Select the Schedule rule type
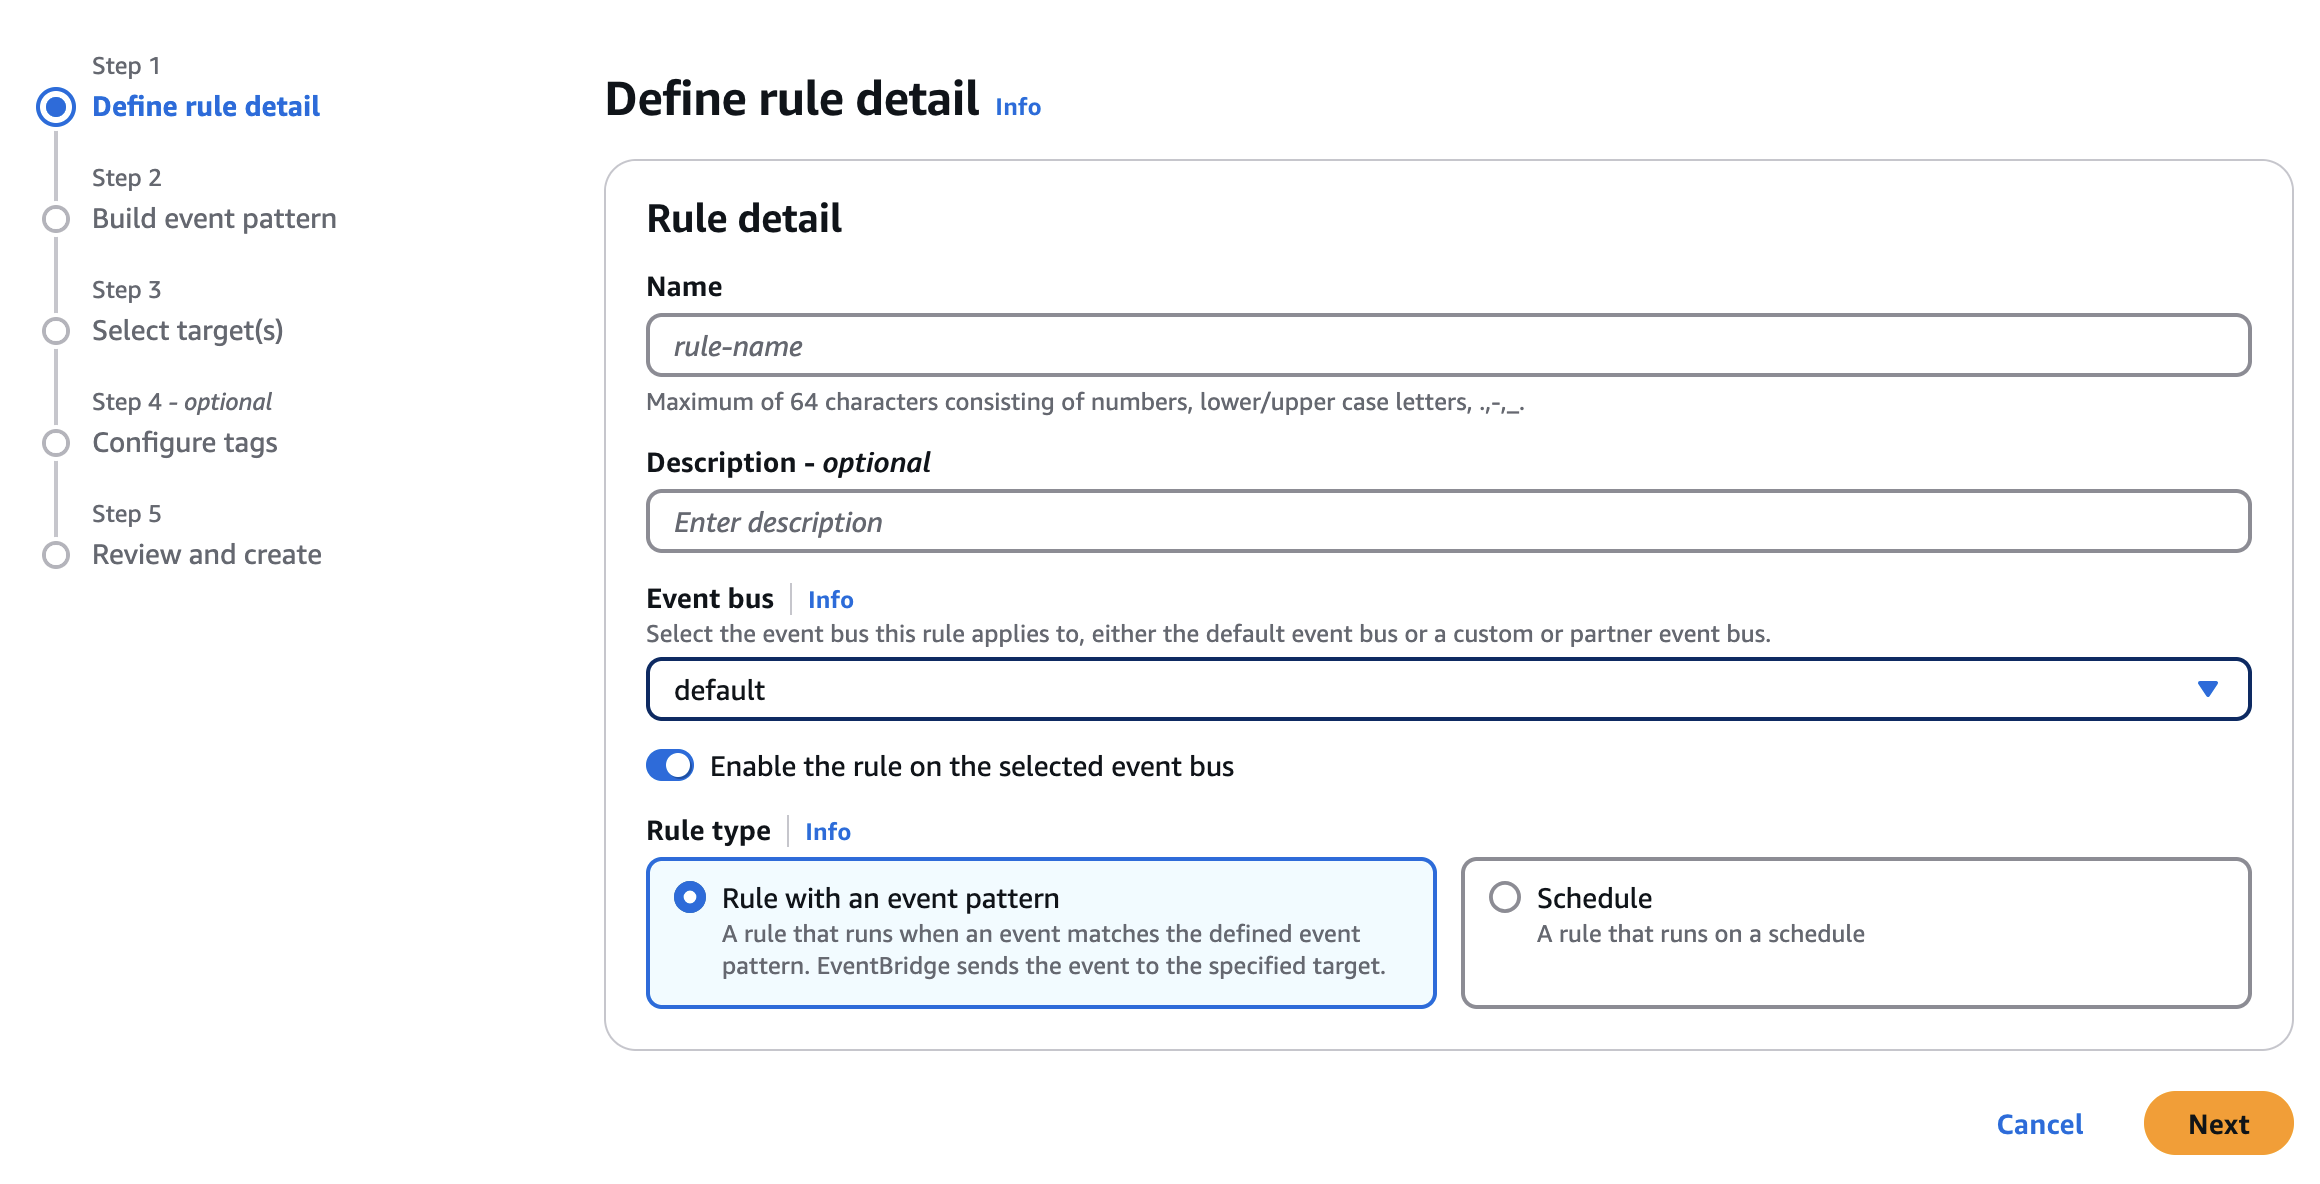 pyautogui.click(x=1503, y=897)
